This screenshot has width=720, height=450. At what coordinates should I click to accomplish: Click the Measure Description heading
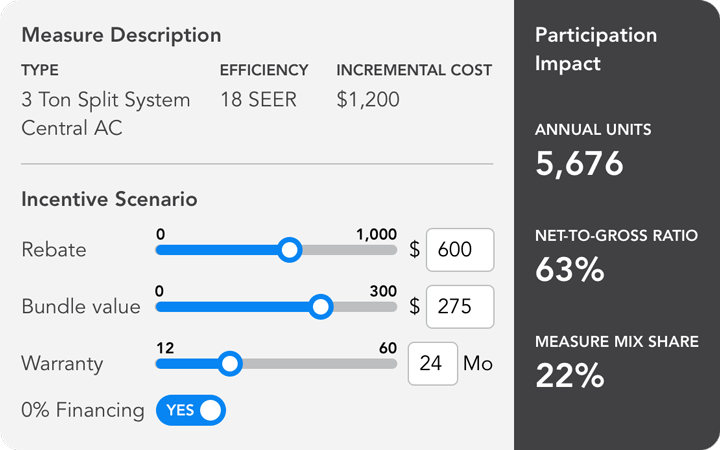(121, 35)
